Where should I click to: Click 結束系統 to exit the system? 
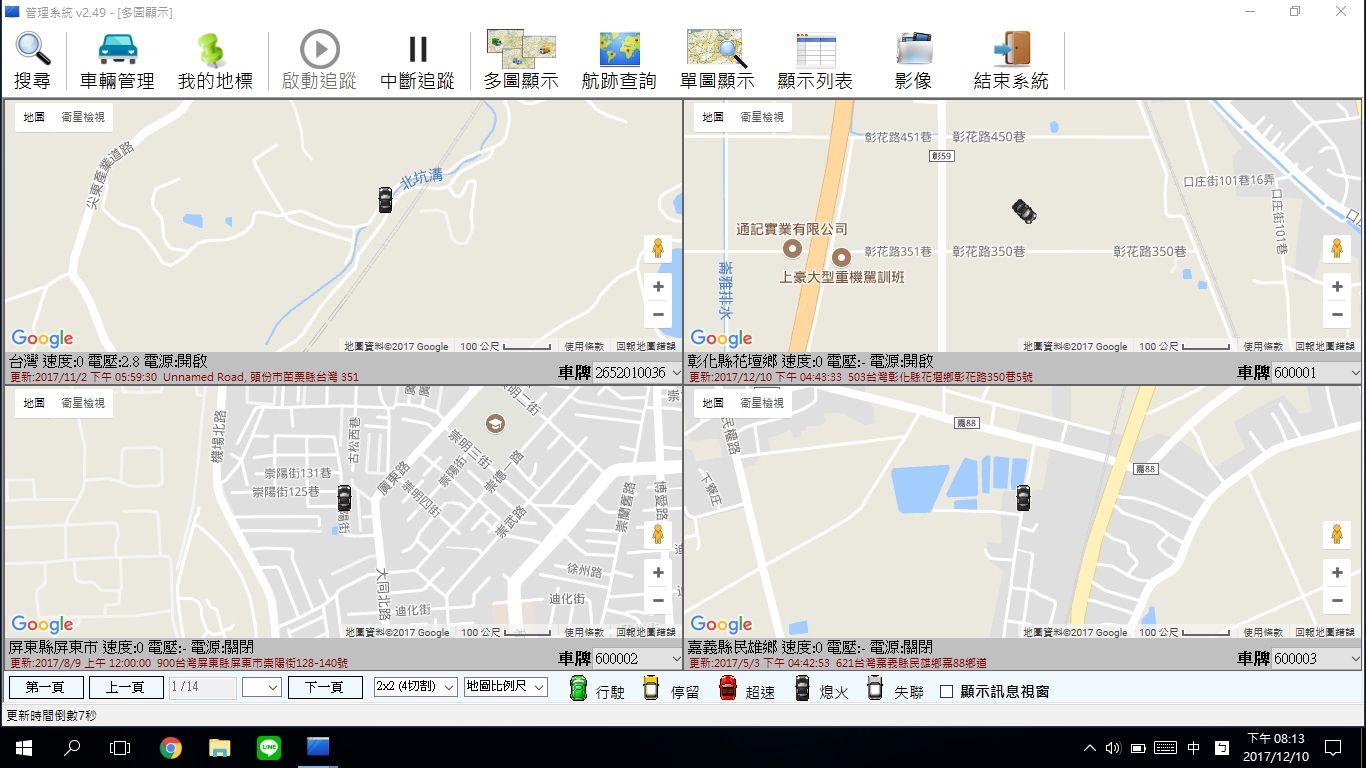(x=1011, y=61)
